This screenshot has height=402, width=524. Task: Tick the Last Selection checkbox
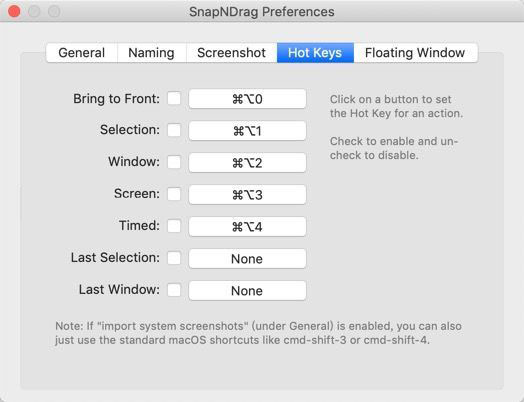click(x=174, y=258)
